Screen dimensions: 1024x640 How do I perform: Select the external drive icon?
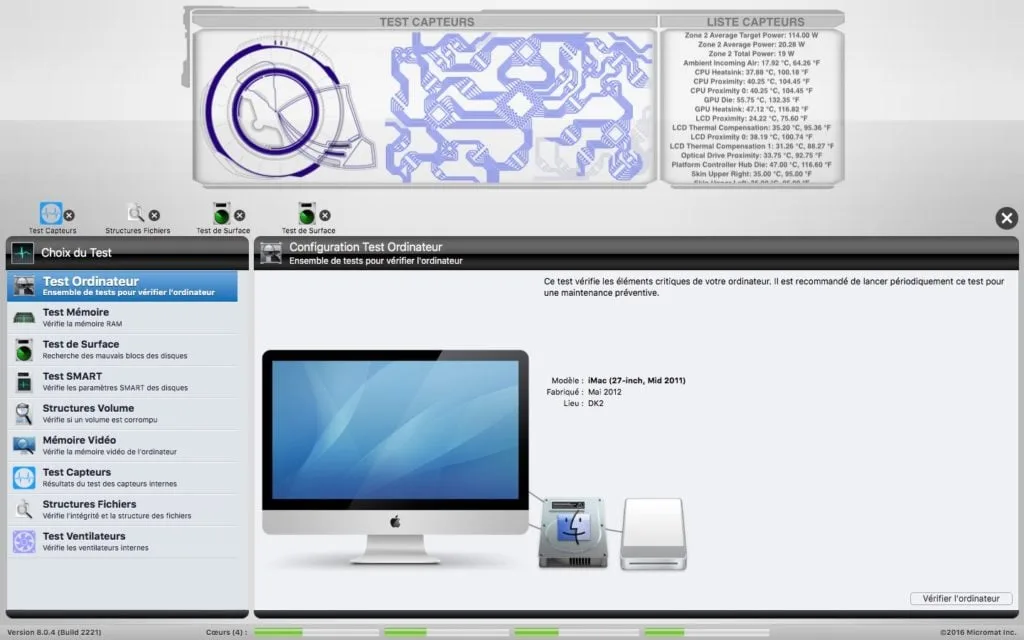point(655,535)
